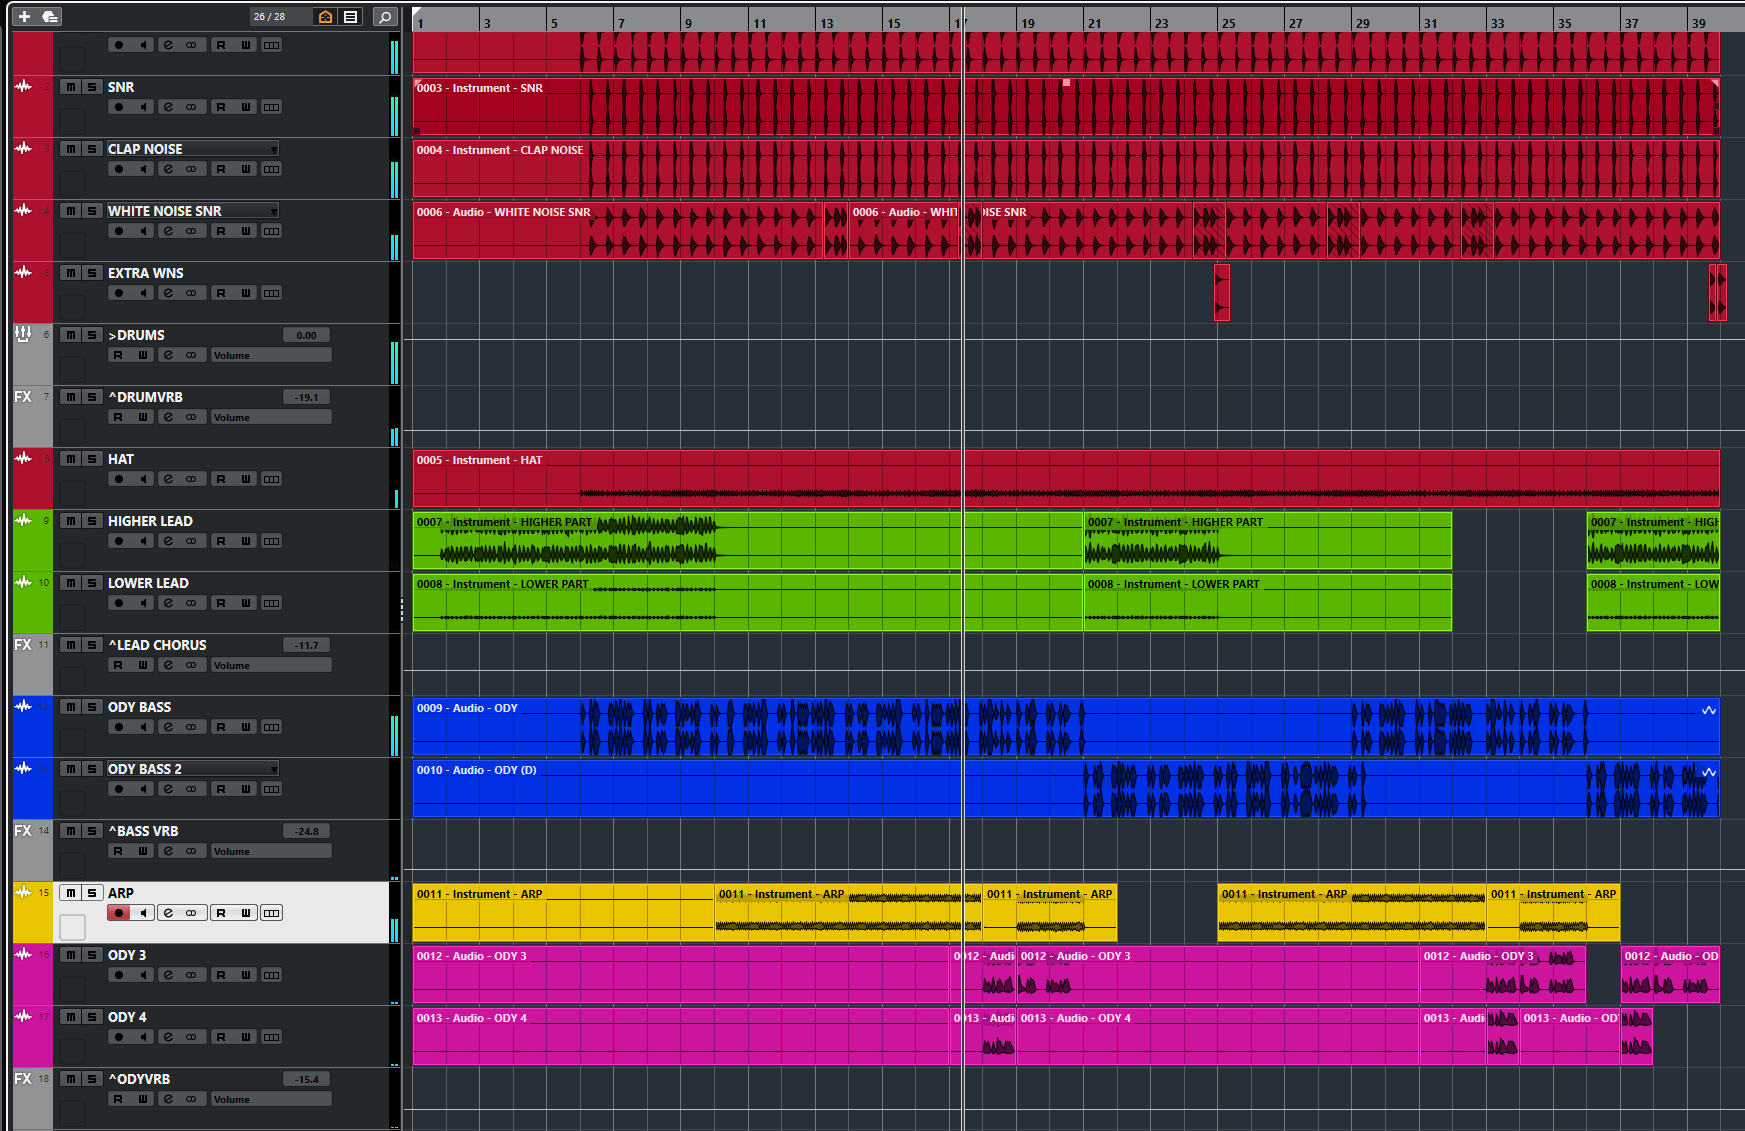Viewport: 1745px width, 1131px height.
Task: Solo the ODY BASS track
Action: pos(92,707)
